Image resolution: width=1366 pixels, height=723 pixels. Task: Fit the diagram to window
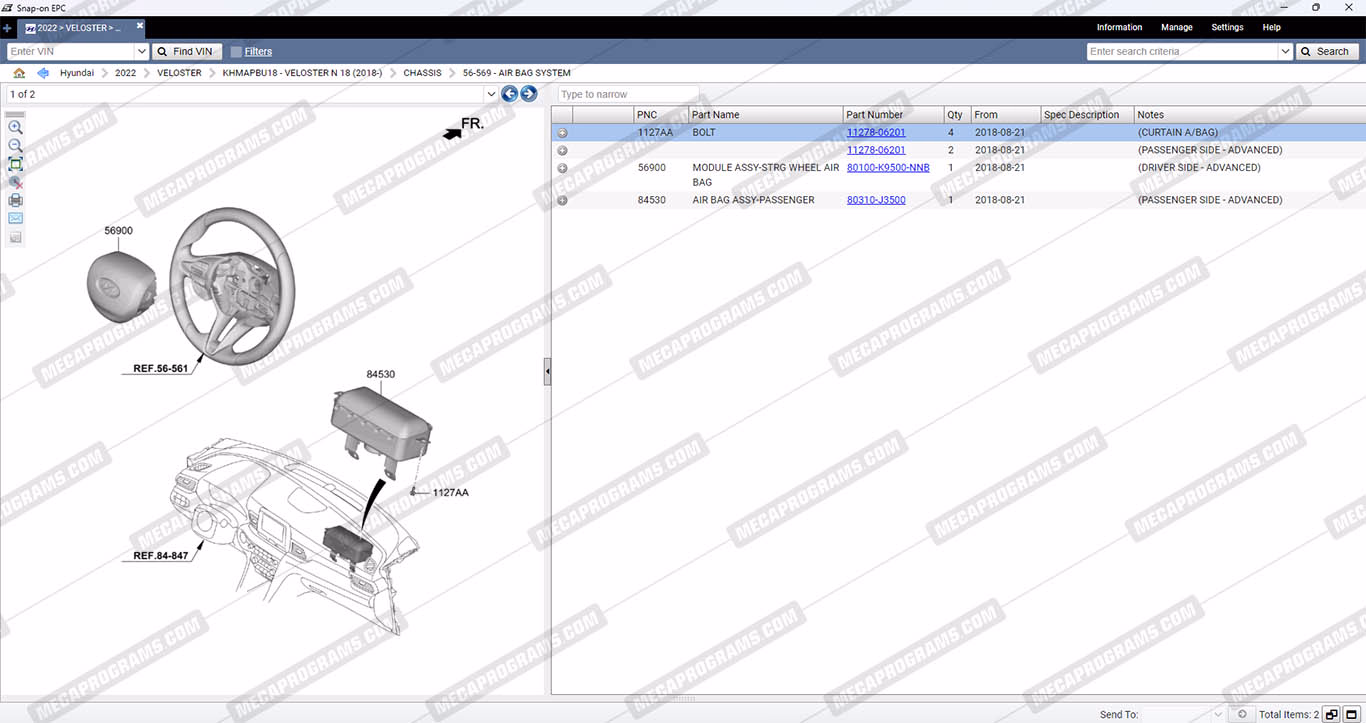point(15,164)
